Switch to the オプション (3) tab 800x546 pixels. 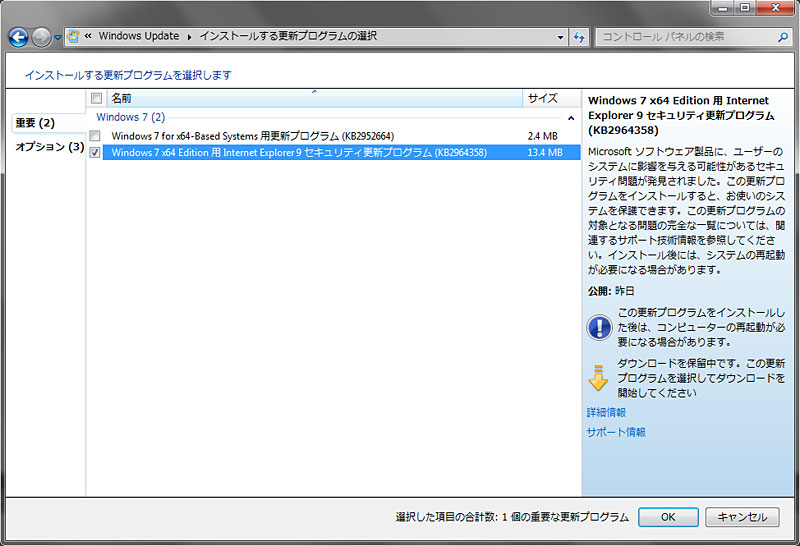point(49,147)
